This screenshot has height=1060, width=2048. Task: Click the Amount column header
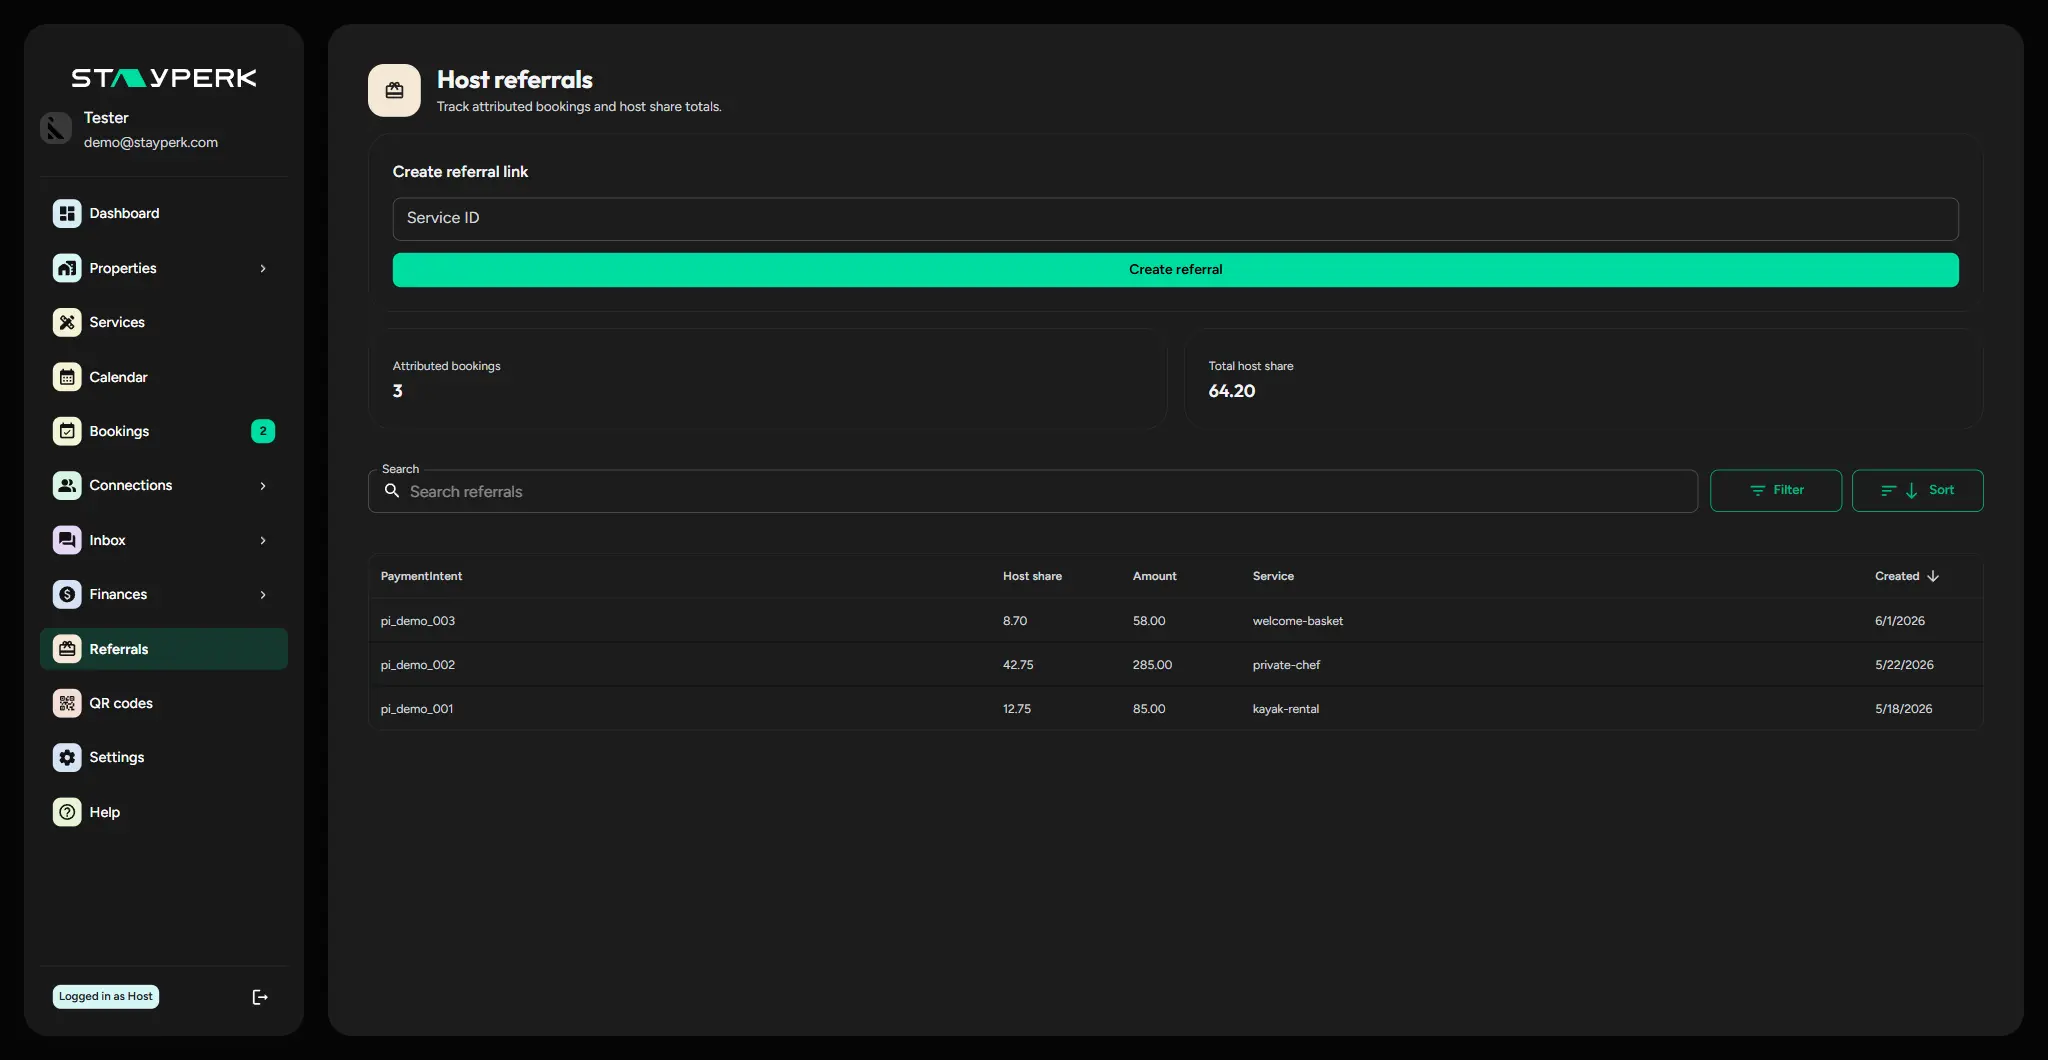click(1154, 576)
